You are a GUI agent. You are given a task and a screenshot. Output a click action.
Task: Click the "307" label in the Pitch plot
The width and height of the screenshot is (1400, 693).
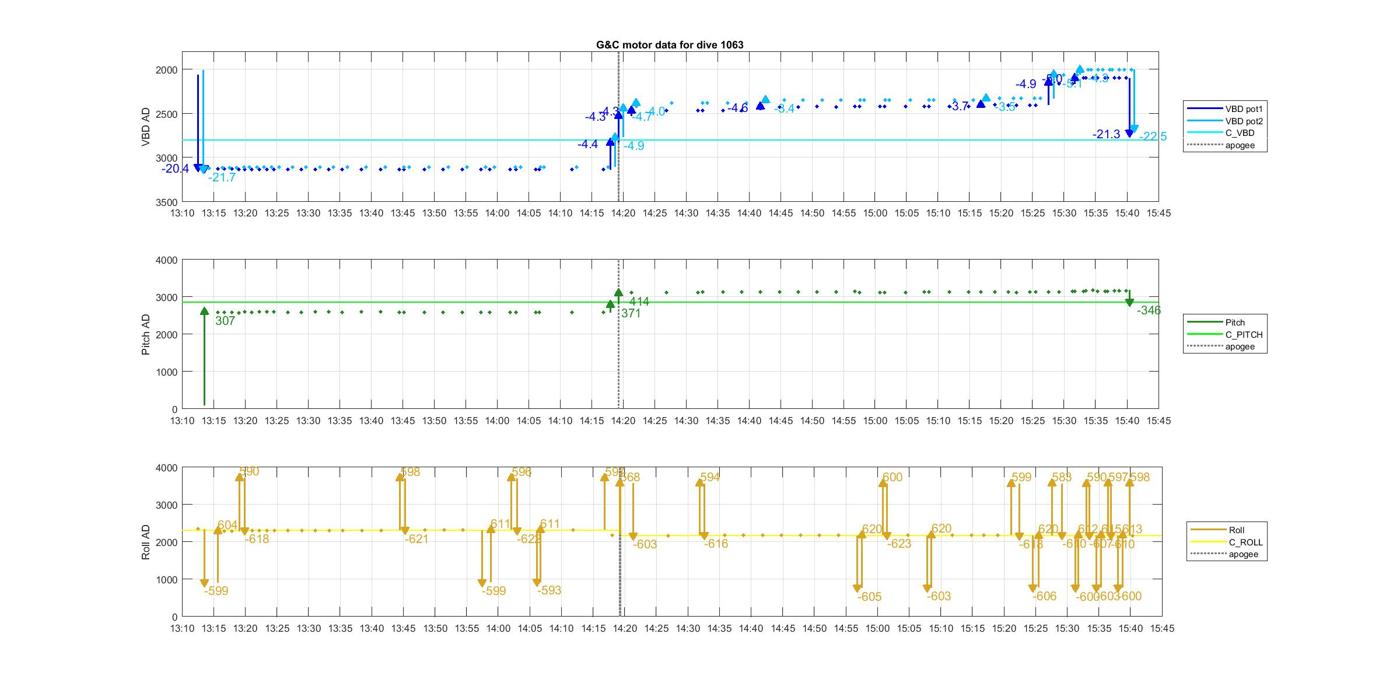pyautogui.click(x=225, y=321)
